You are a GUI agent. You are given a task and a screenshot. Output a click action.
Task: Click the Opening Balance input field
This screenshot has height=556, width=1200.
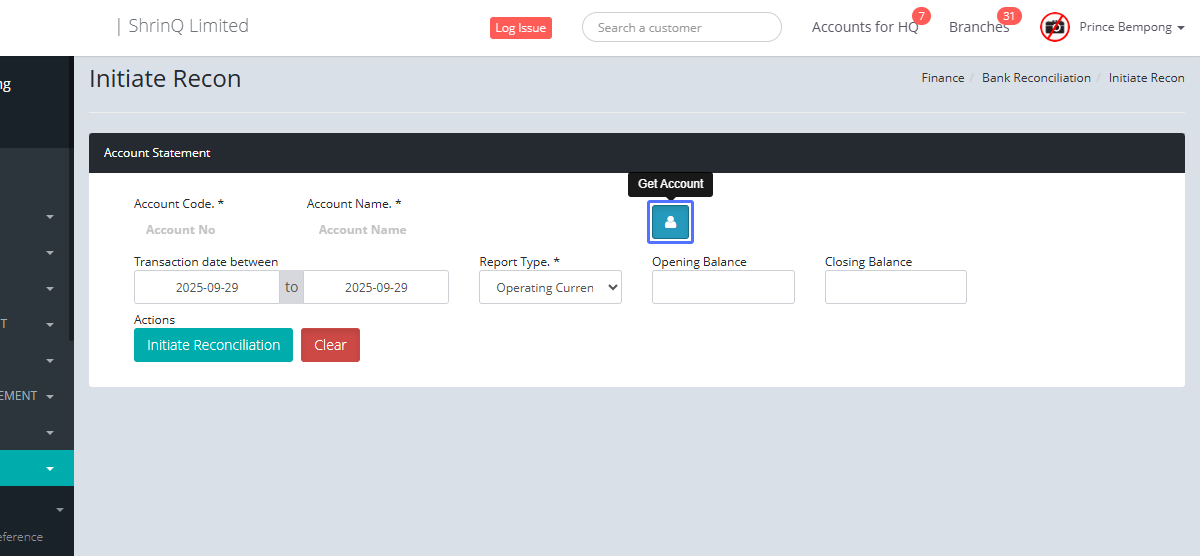point(723,287)
